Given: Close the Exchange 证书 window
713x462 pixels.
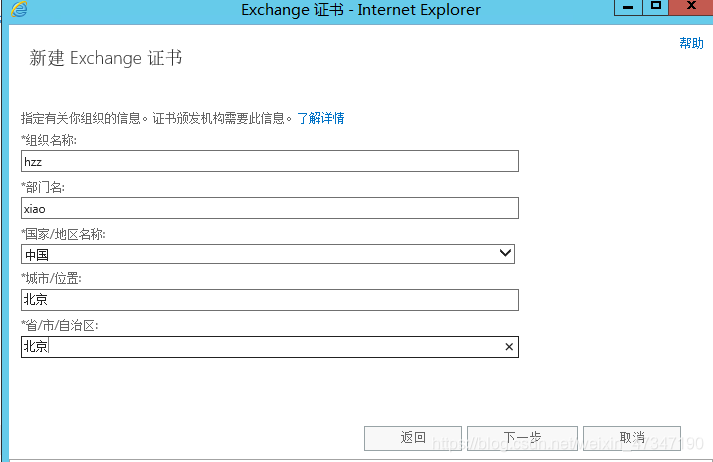Looking at the screenshot, I should (691, 6).
